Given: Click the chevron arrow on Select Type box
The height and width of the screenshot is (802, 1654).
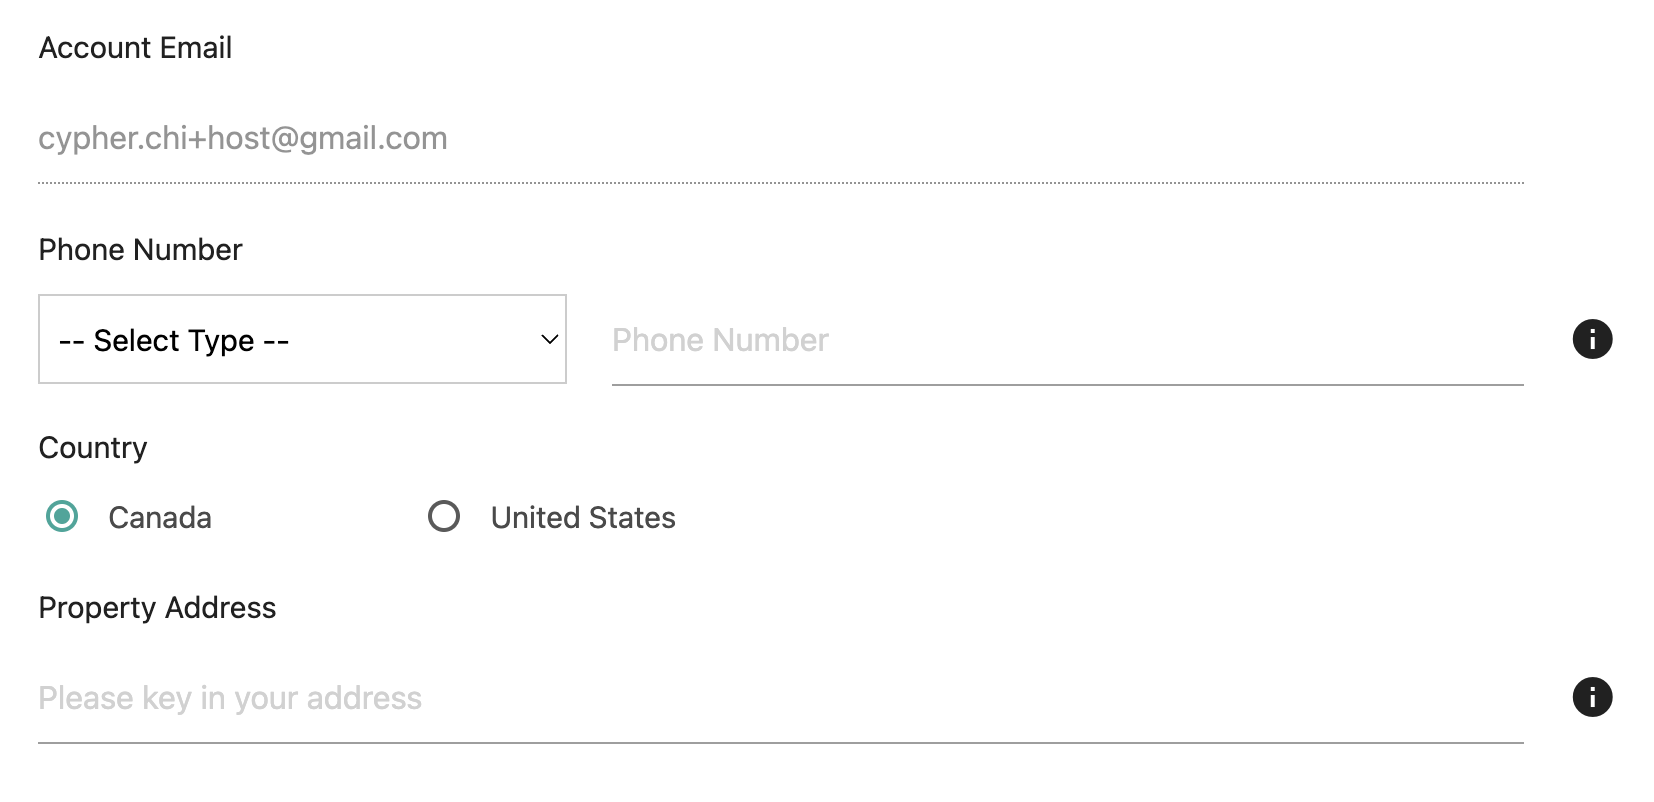Looking at the screenshot, I should (x=549, y=339).
